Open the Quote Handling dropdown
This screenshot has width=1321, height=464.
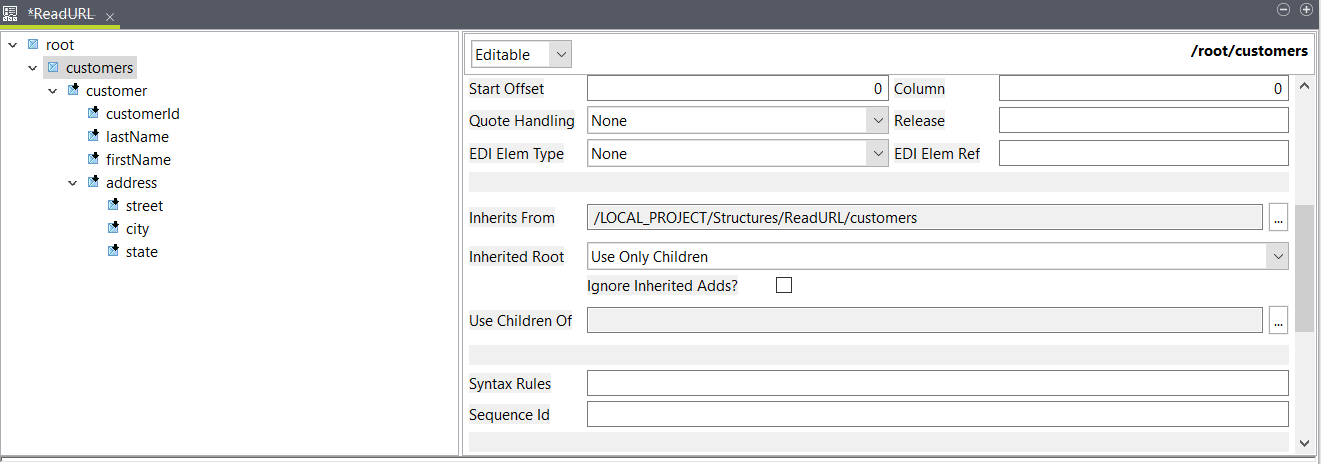click(877, 121)
